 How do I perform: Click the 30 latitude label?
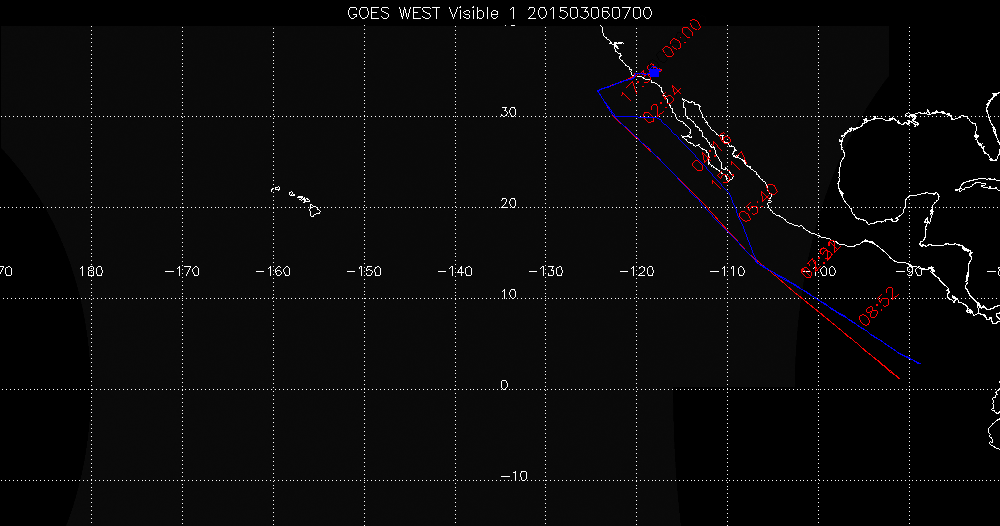pos(509,113)
